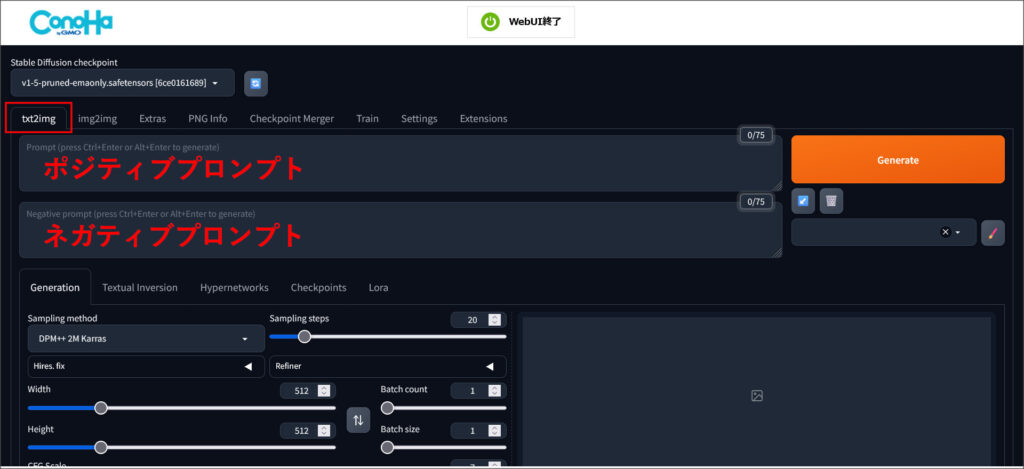Open the Settings tab
The image size is (1024, 469).
pyautogui.click(x=419, y=119)
